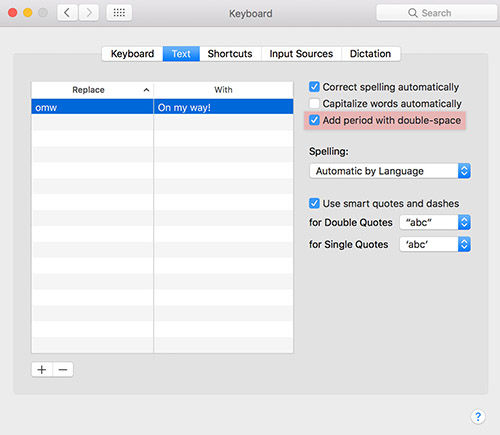Open the Spelling Automatic by Language dropdown
This screenshot has height=435, width=500.
(x=390, y=171)
